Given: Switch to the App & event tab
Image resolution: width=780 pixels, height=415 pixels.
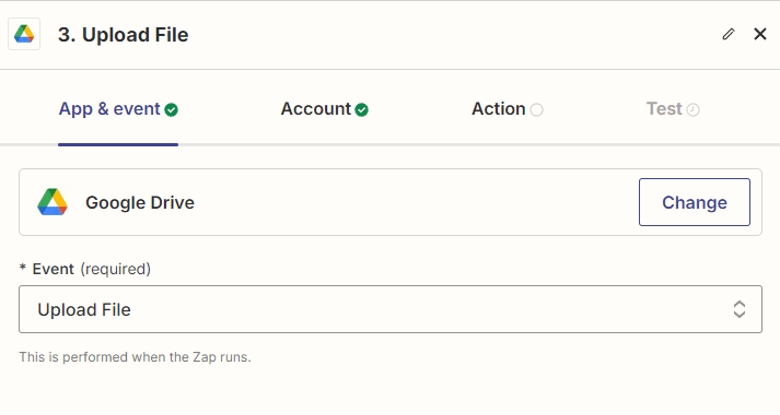Looking at the screenshot, I should pyautogui.click(x=110, y=109).
